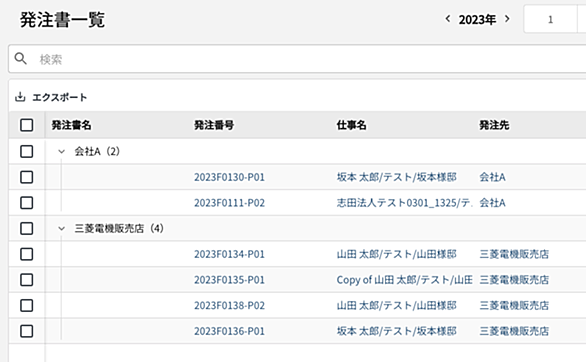This screenshot has height=362, width=586.
Task: Click the エクスポート button
Action: click(51, 97)
